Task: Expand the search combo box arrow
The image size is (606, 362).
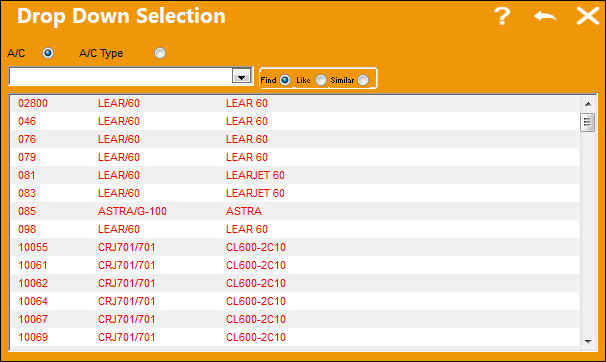Action: tap(242, 76)
